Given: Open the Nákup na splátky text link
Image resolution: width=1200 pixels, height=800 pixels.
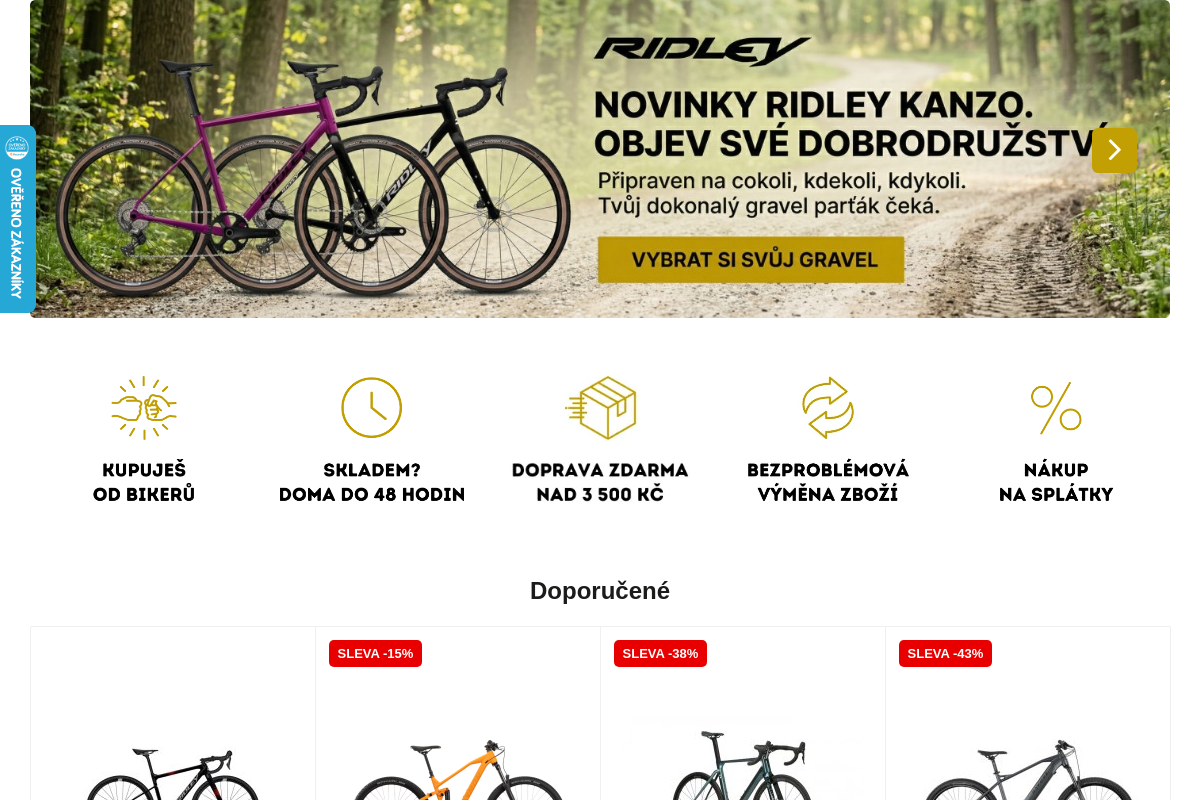Looking at the screenshot, I should tap(1056, 482).
